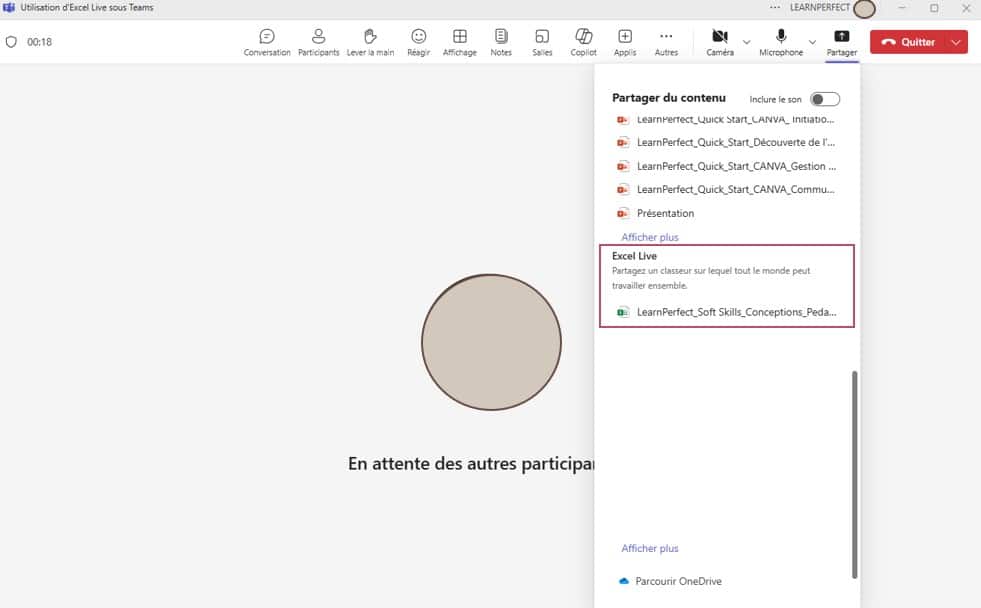The image size is (981, 608).
Task: Share LearnPerfect_Quick_Start_CANVA_Gestion file
Action: click(726, 166)
